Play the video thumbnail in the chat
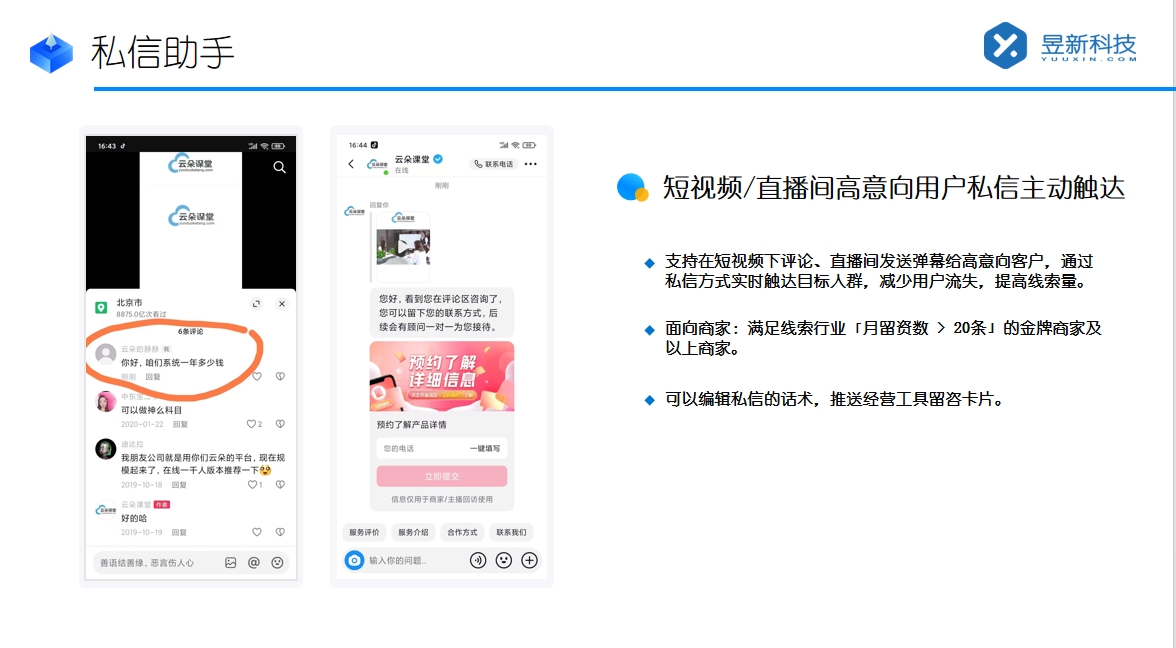Viewport: 1176px width, 648px height. [403, 246]
